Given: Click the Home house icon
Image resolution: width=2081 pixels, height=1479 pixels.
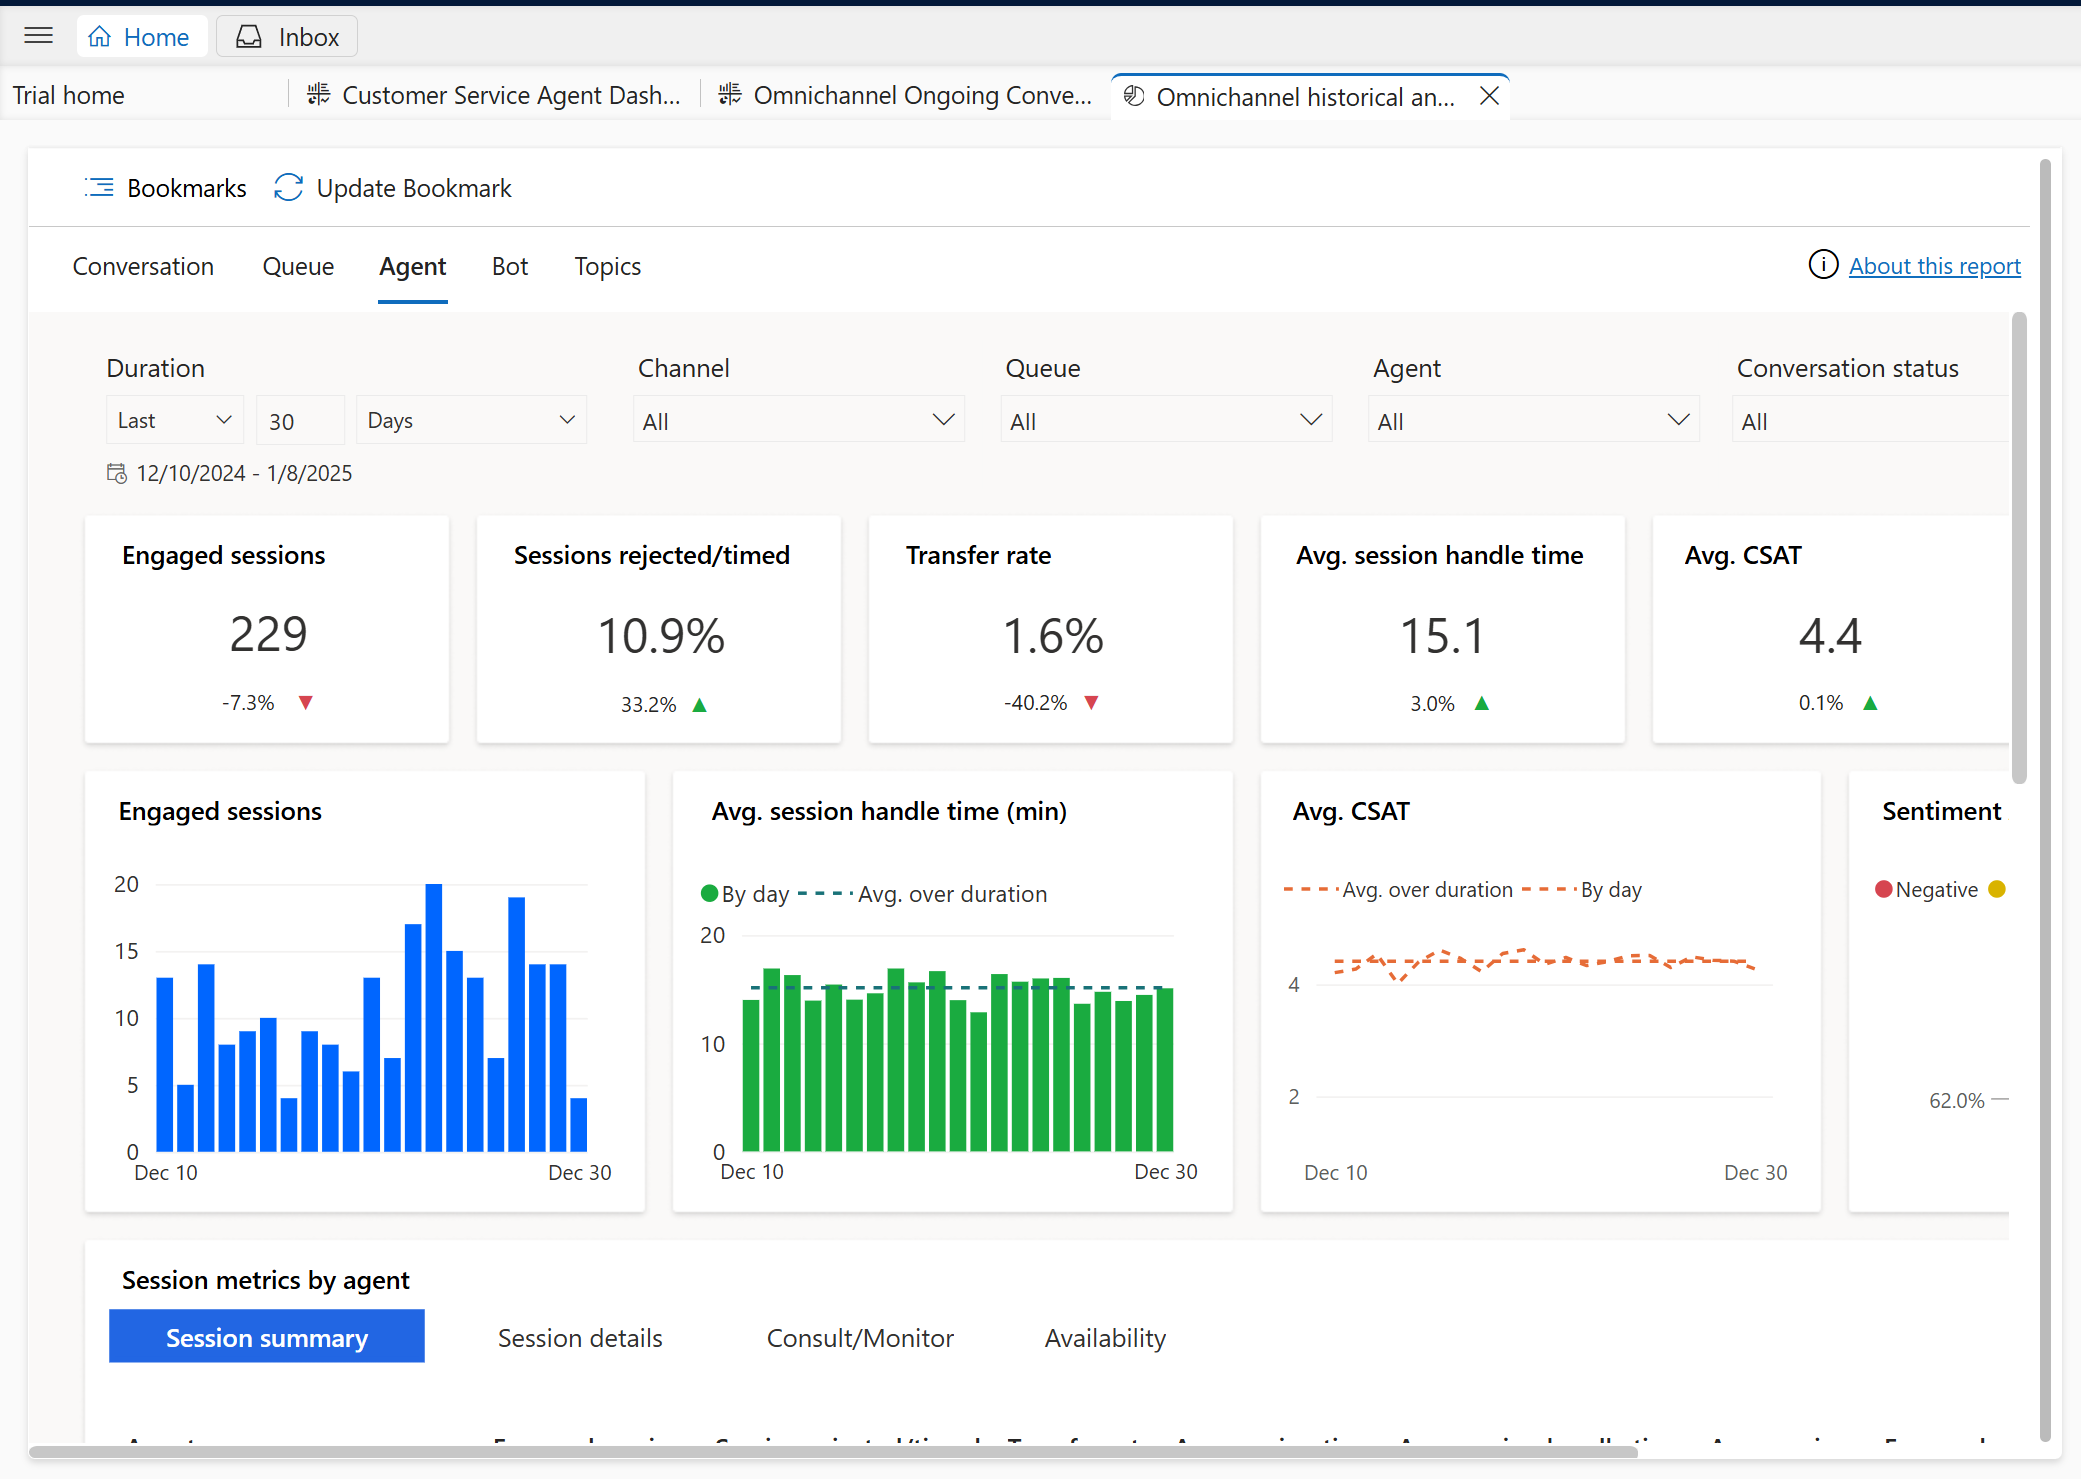Looking at the screenshot, I should [x=99, y=37].
